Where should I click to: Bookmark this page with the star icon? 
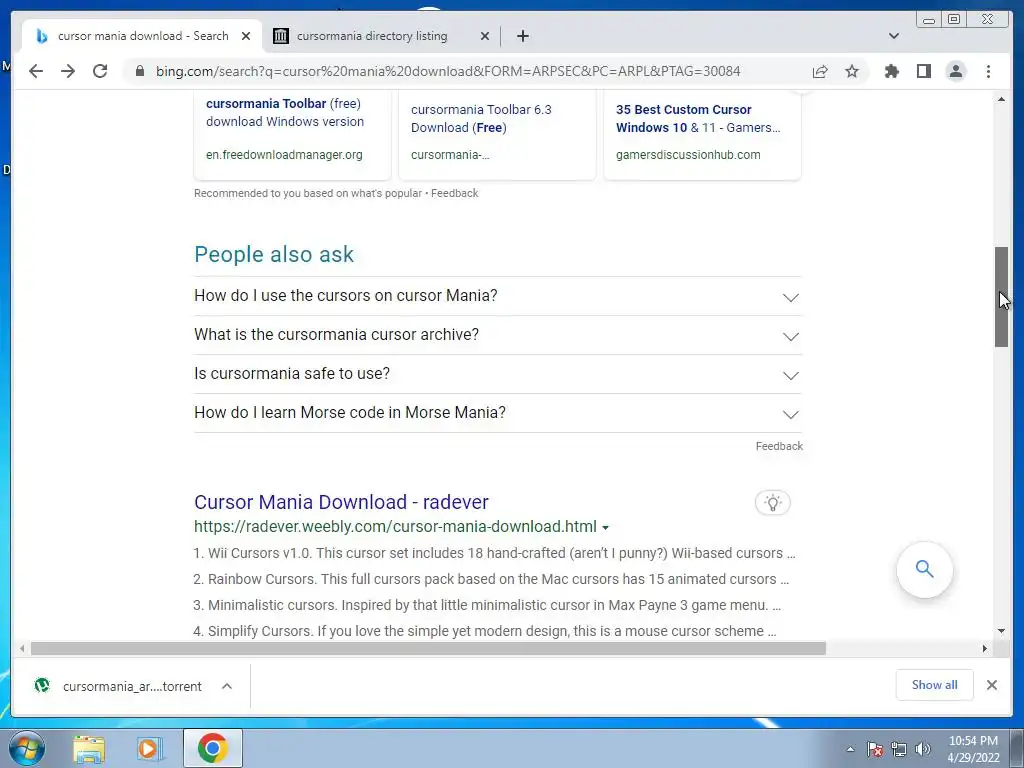[852, 71]
